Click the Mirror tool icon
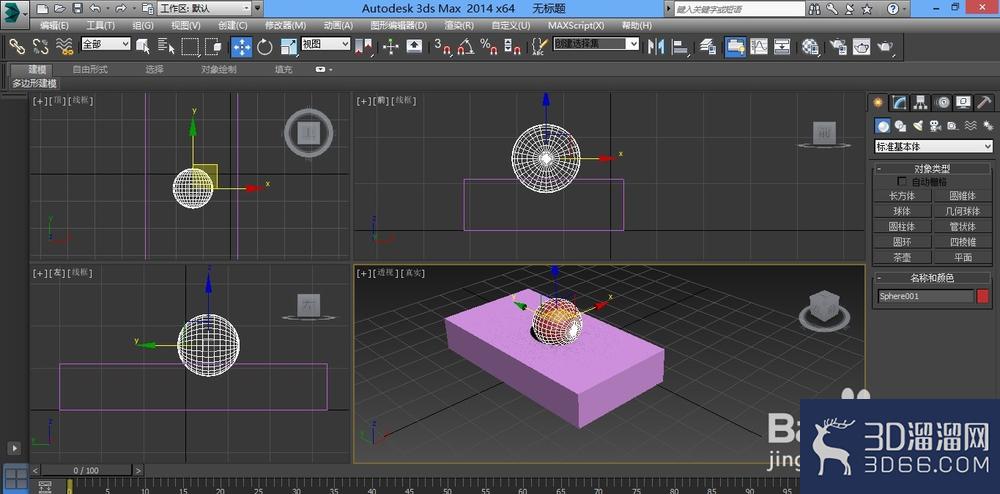The width and height of the screenshot is (1000, 494). pos(656,46)
